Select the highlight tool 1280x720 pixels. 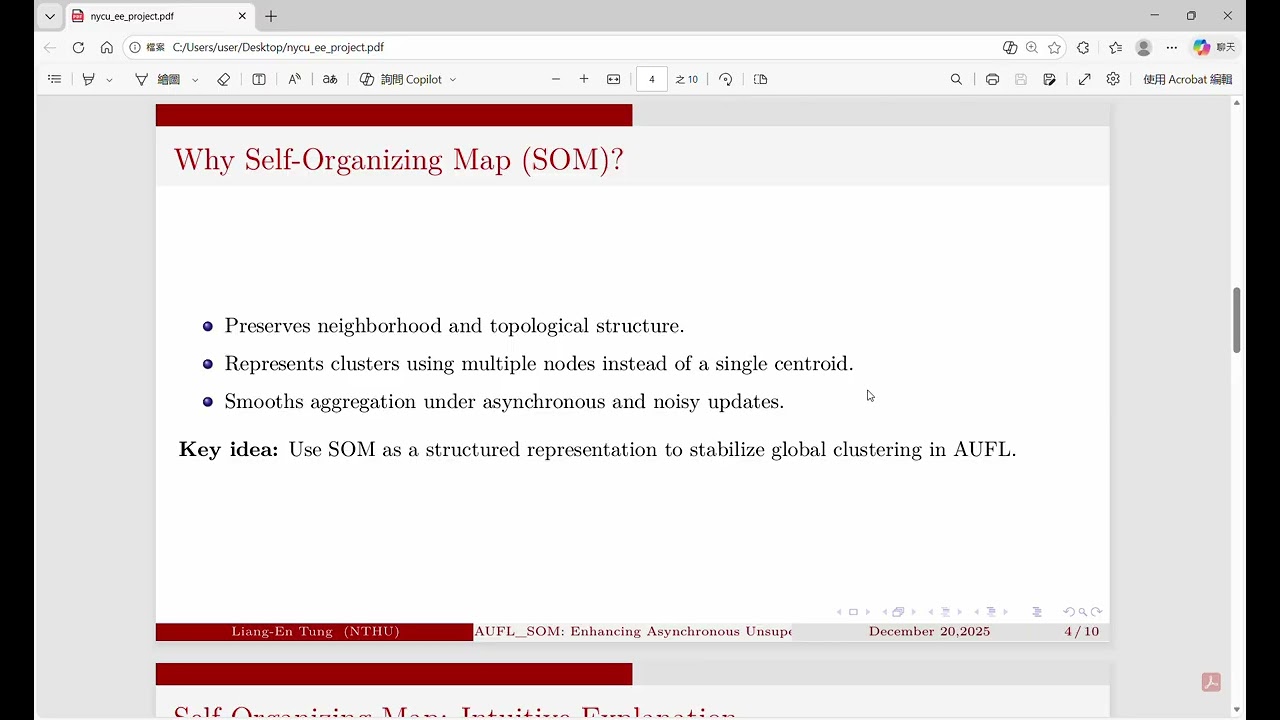click(88, 79)
